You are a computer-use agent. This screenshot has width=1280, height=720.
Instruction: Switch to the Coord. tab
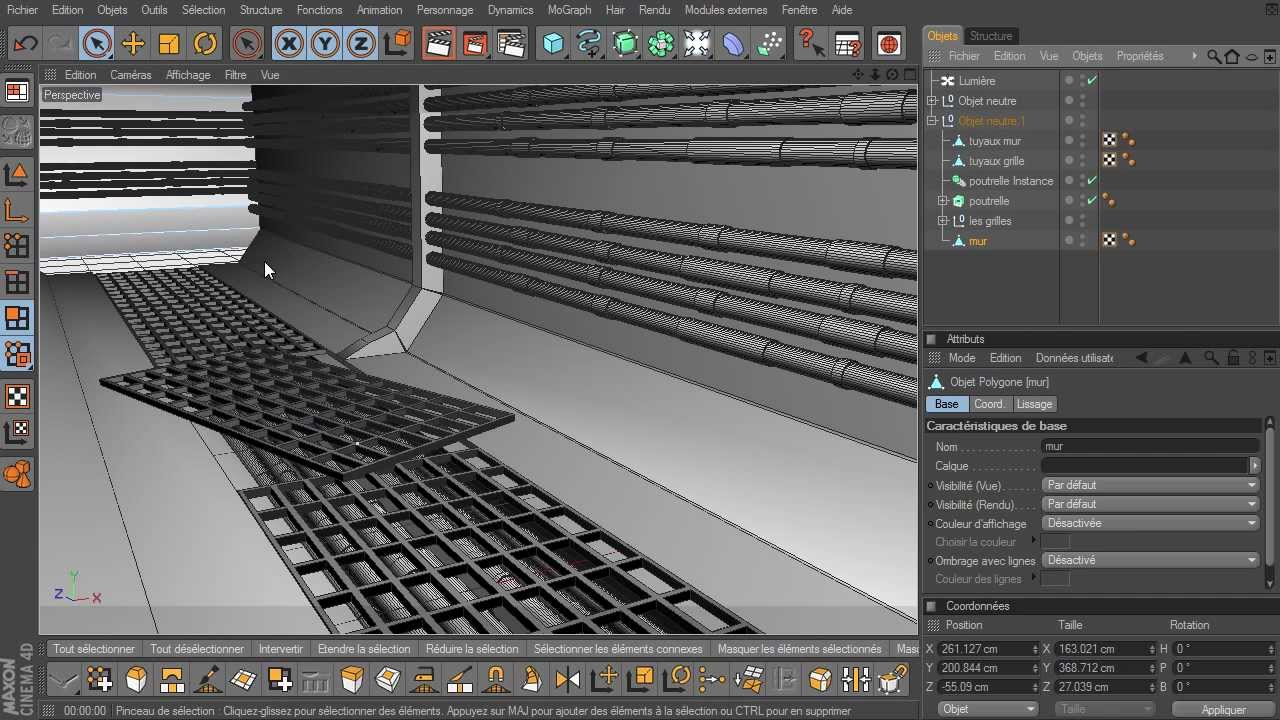(x=989, y=404)
